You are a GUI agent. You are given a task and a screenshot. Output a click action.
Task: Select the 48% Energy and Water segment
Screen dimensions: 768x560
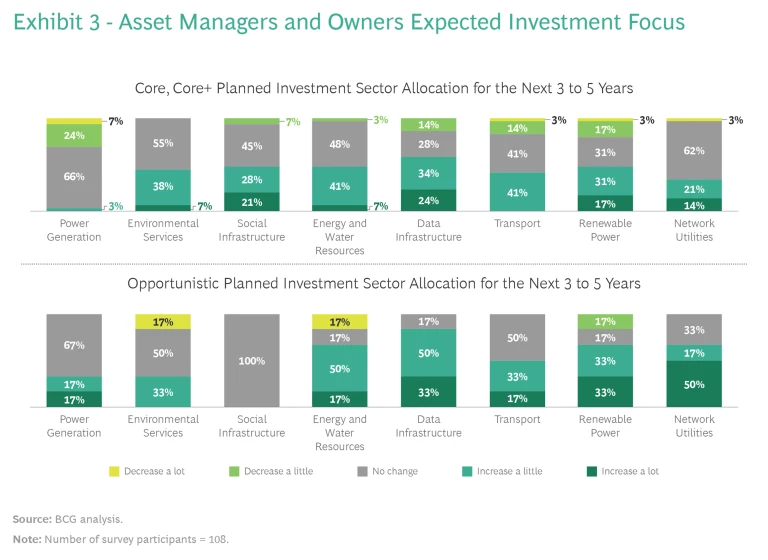[x=340, y=143]
